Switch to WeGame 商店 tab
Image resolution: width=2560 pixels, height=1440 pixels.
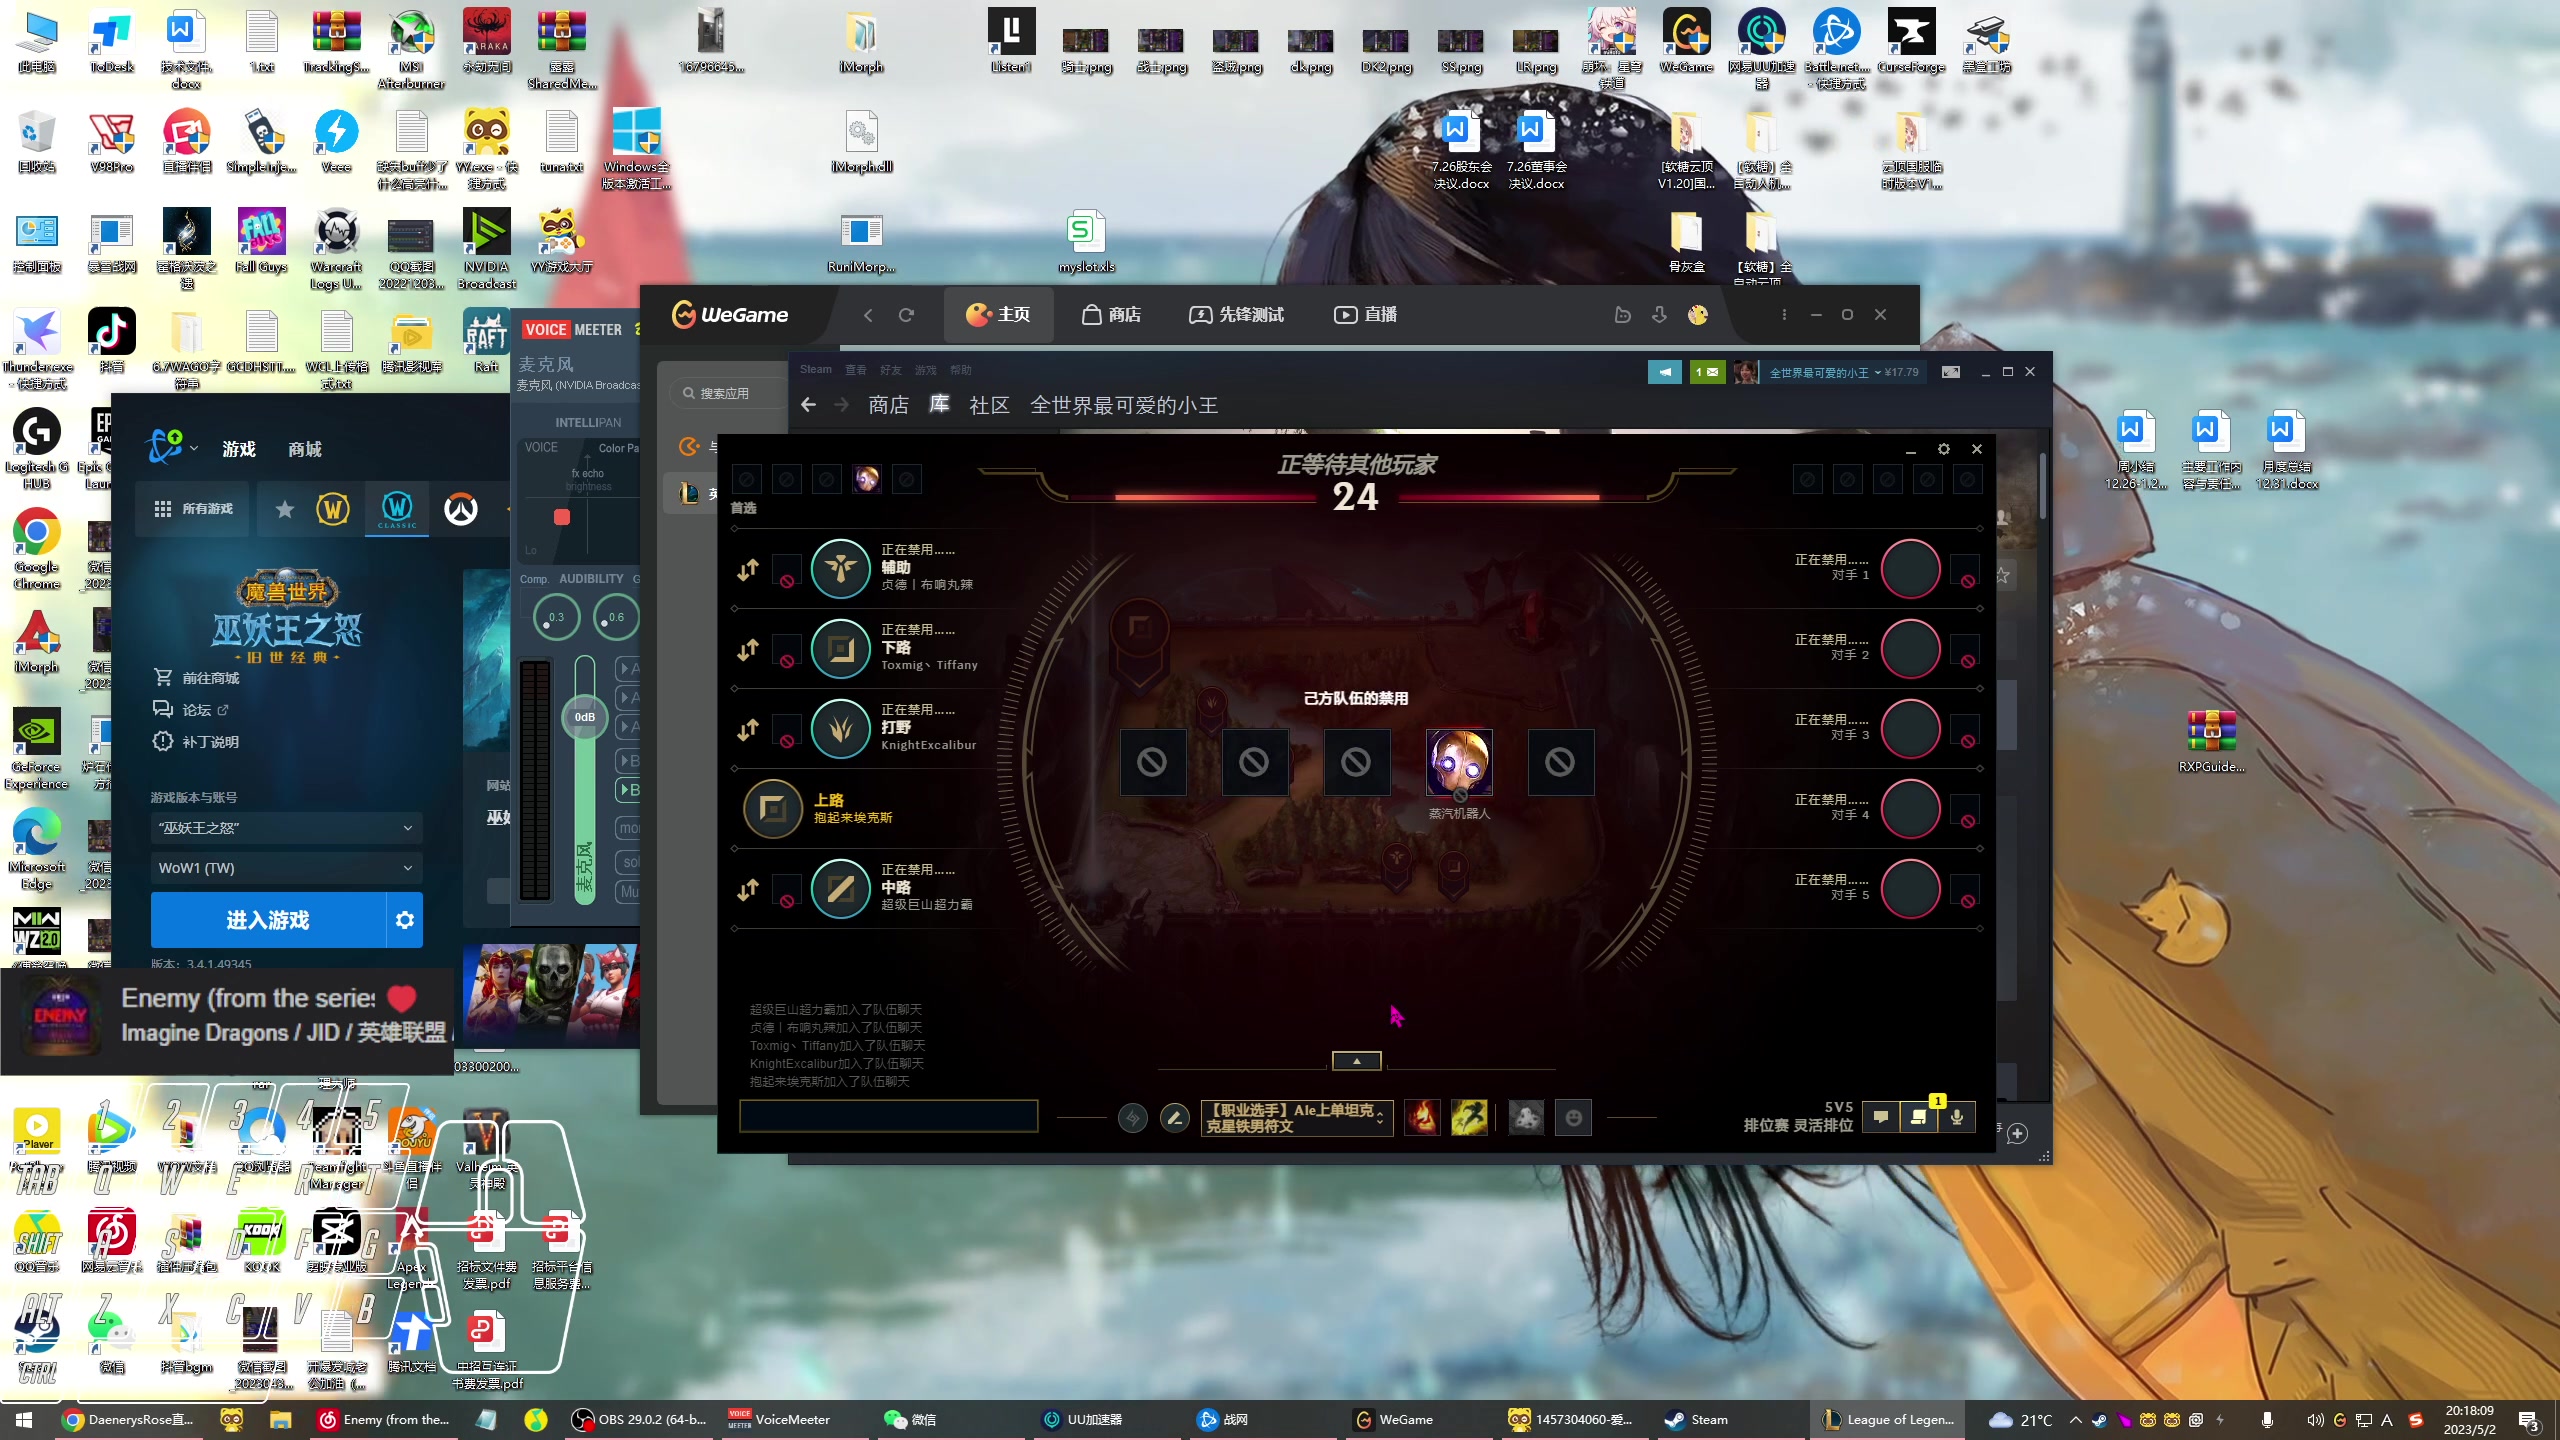click(1111, 315)
